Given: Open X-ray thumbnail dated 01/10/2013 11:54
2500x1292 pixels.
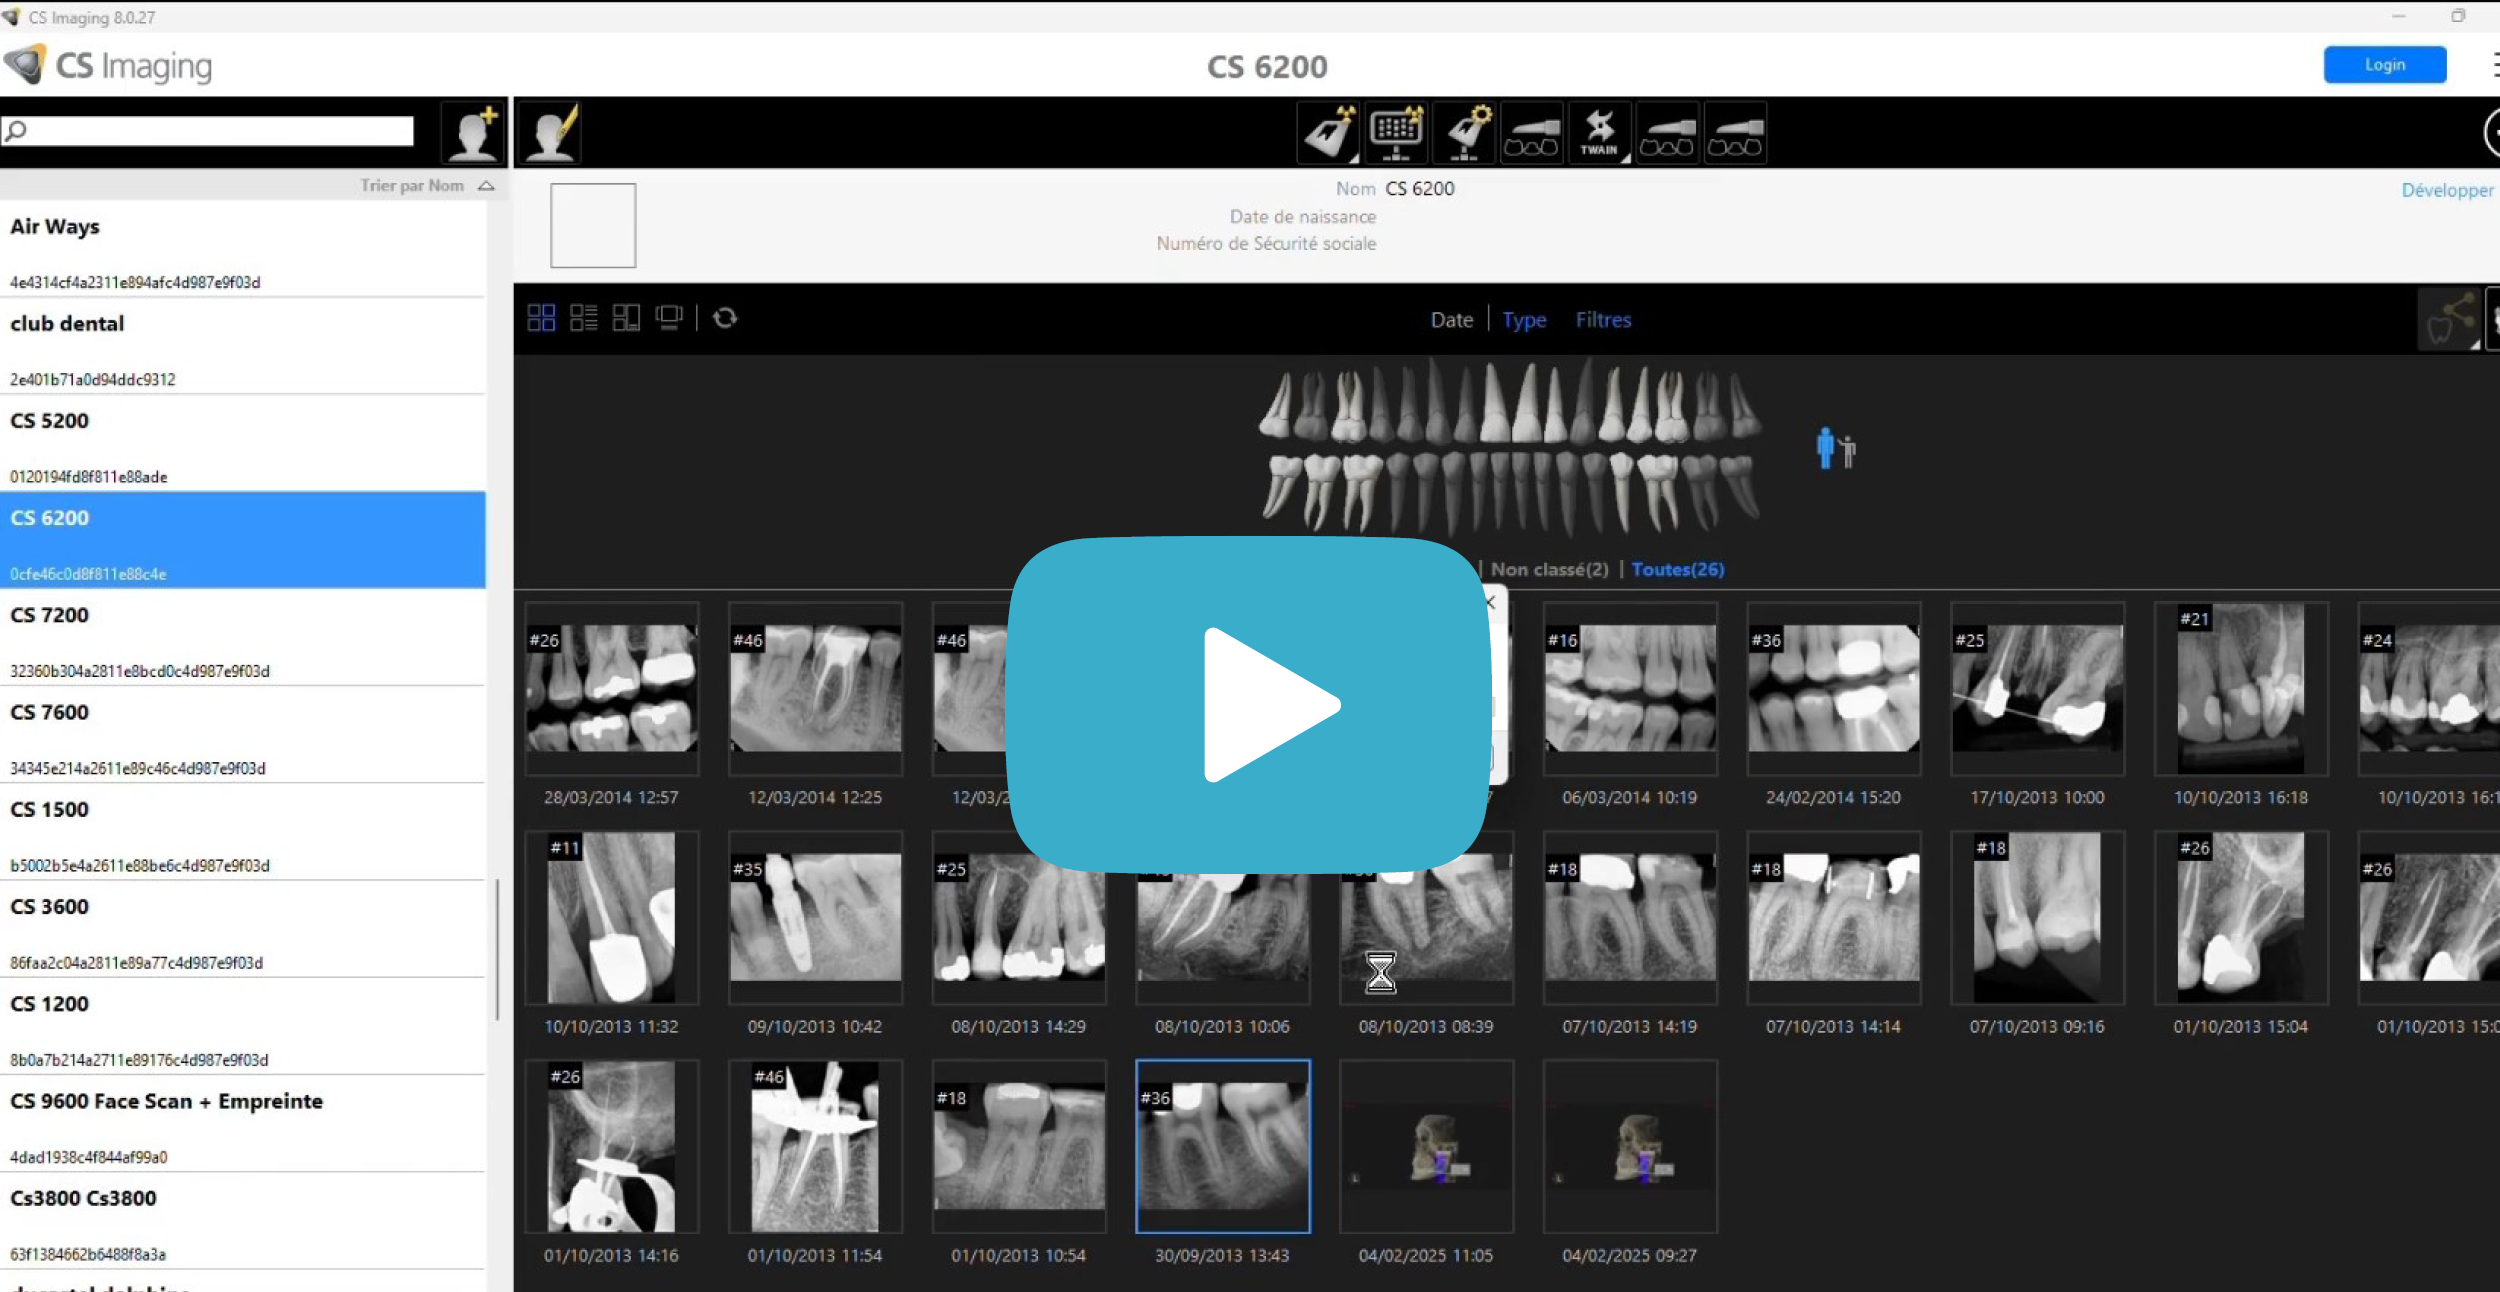Looking at the screenshot, I should tap(815, 1147).
